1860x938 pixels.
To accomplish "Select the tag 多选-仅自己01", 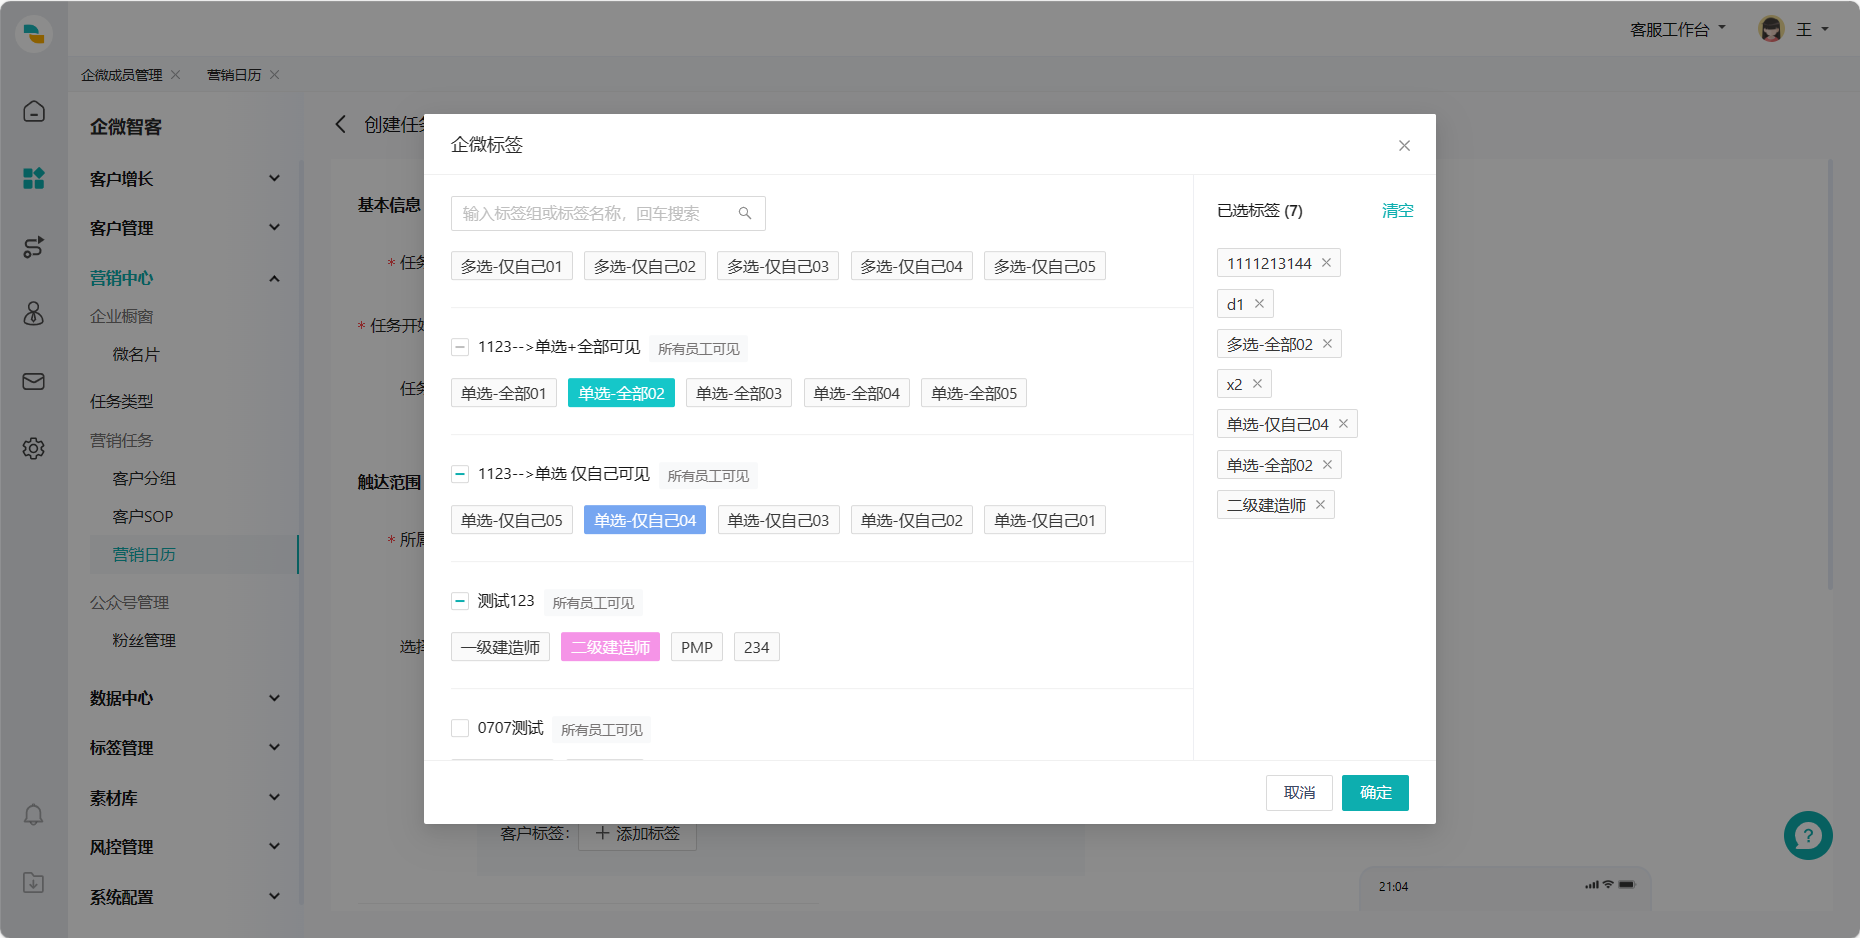I will [511, 266].
